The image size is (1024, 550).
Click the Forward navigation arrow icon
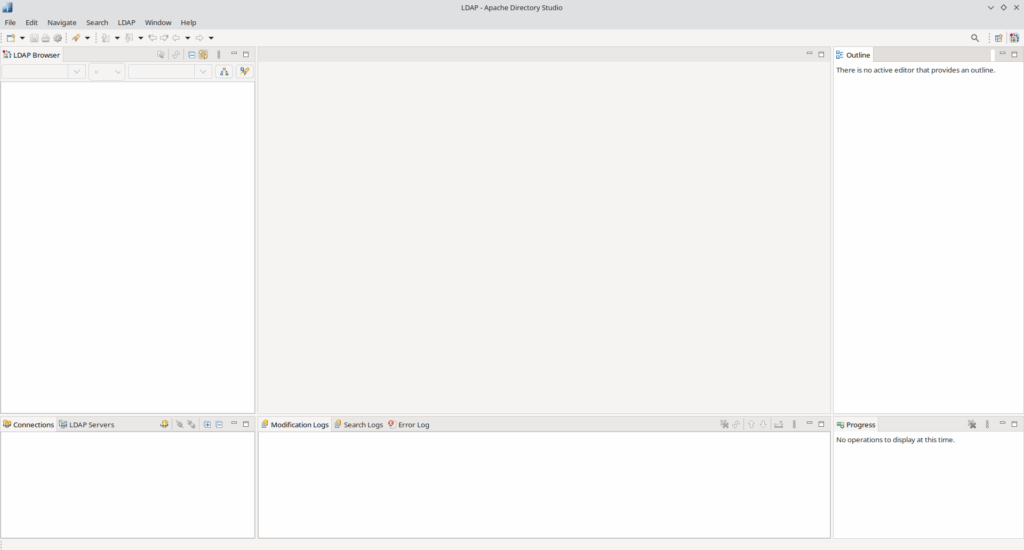[x=199, y=38]
